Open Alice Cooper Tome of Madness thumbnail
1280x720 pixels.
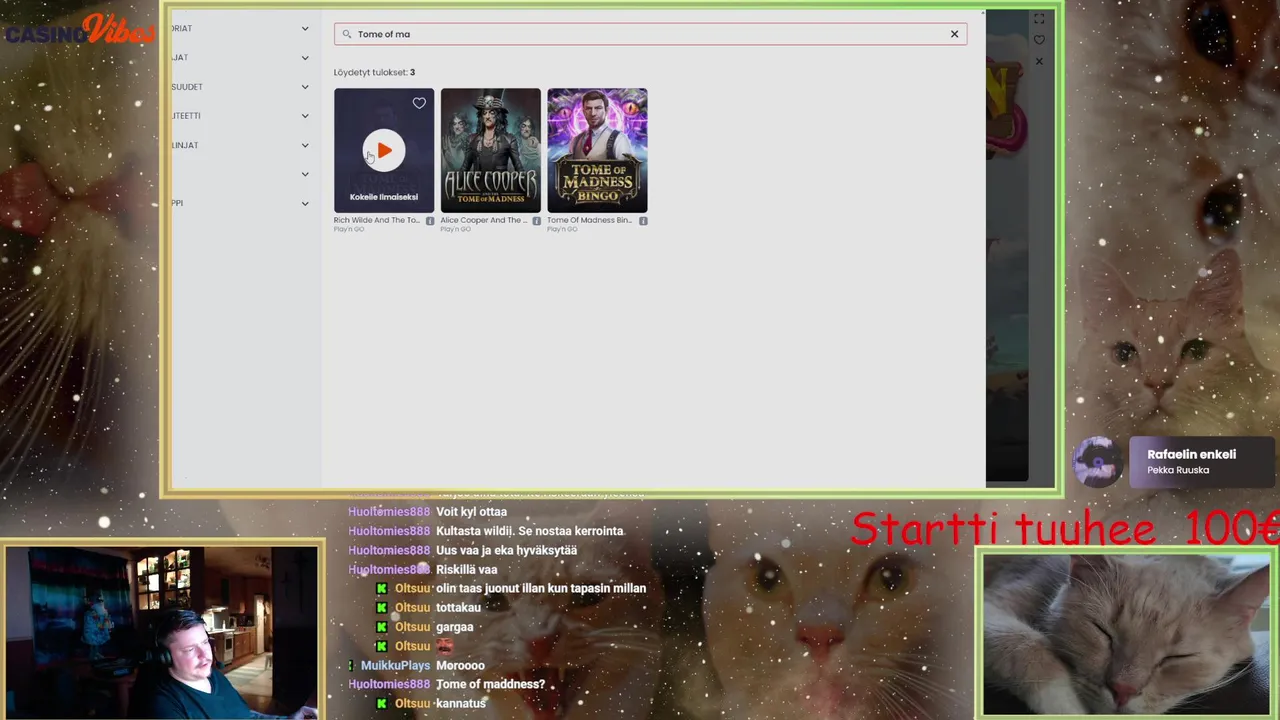point(491,150)
